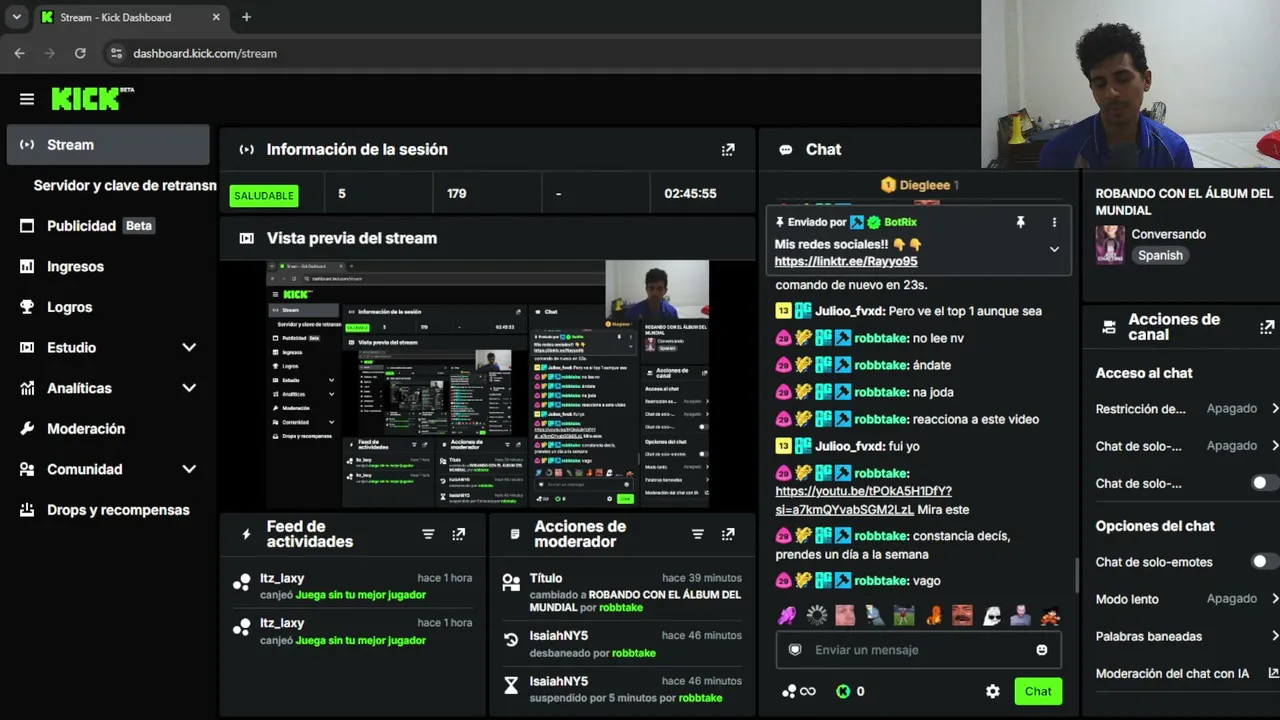1280x720 pixels.
Task: Insert the Goku quick emote at row end
Action: point(1050,615)
